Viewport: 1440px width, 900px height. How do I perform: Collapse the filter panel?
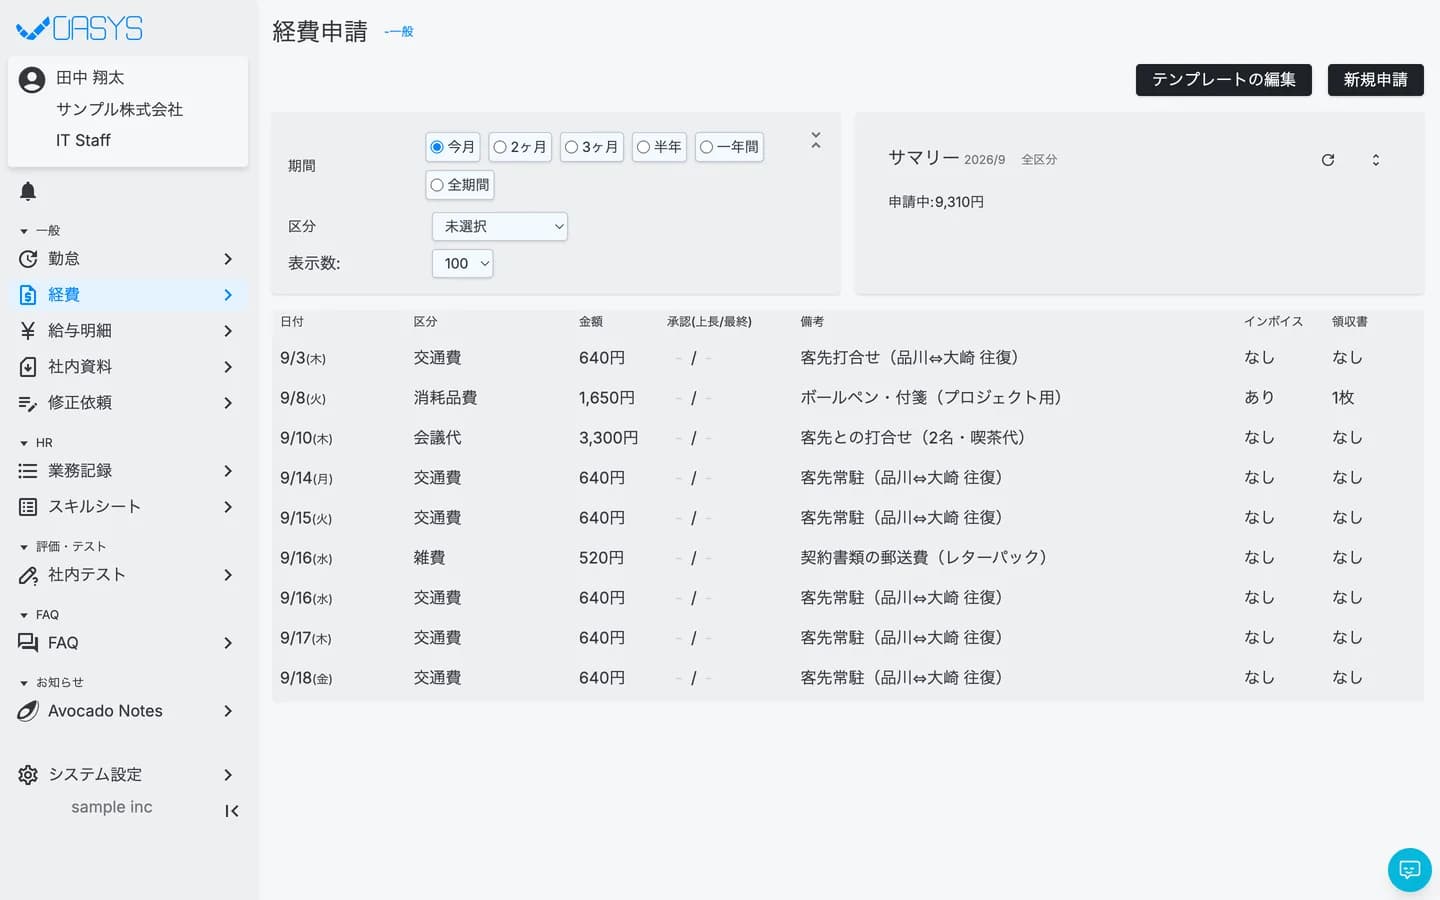point(816,141)
